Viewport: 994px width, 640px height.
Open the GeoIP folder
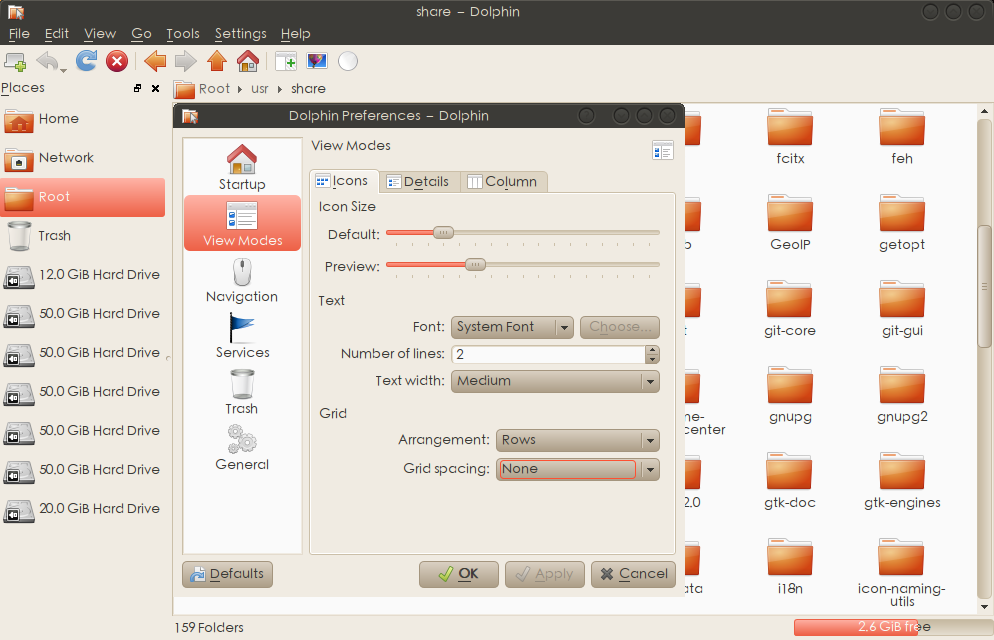click(790, 222)
